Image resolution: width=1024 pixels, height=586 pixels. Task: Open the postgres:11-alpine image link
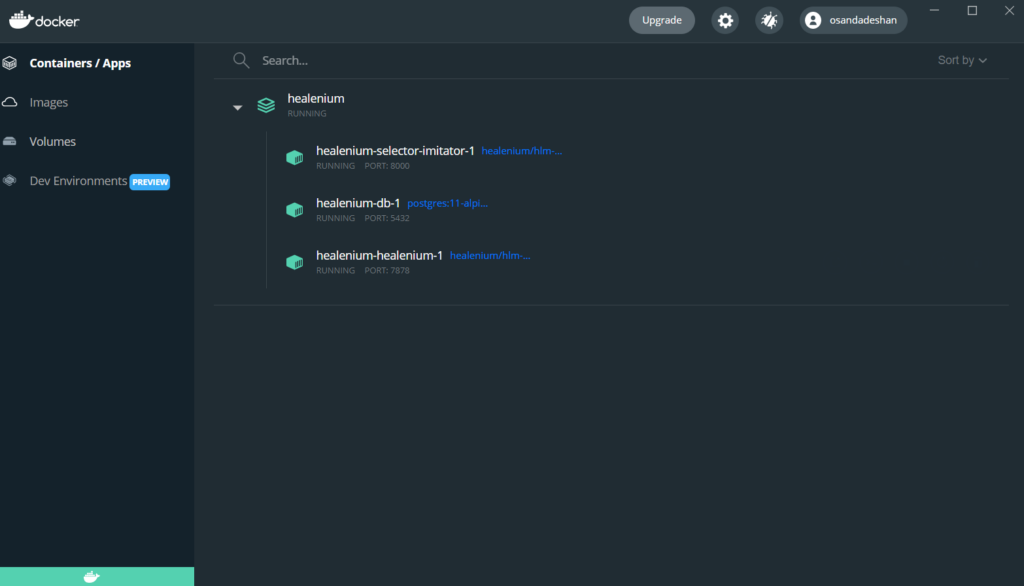click(x=447, y=204)
